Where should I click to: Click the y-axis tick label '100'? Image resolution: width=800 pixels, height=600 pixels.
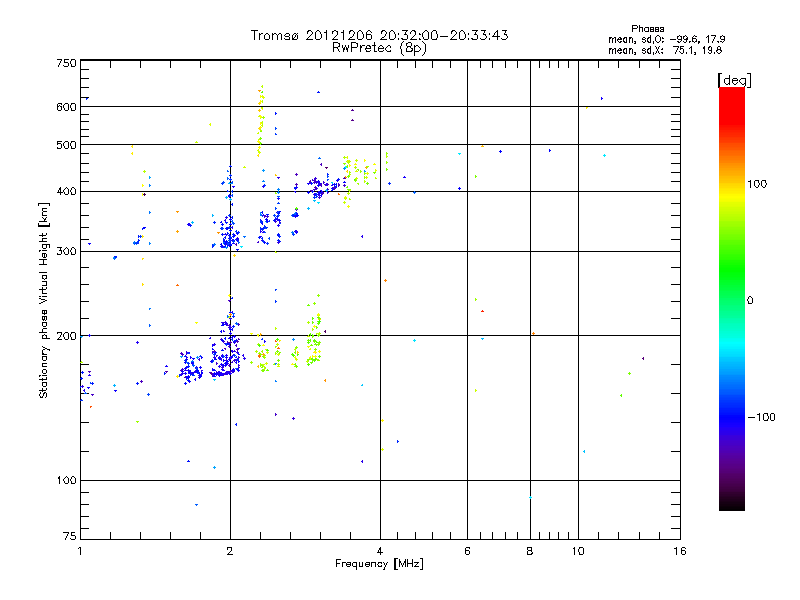coord(66,481)
